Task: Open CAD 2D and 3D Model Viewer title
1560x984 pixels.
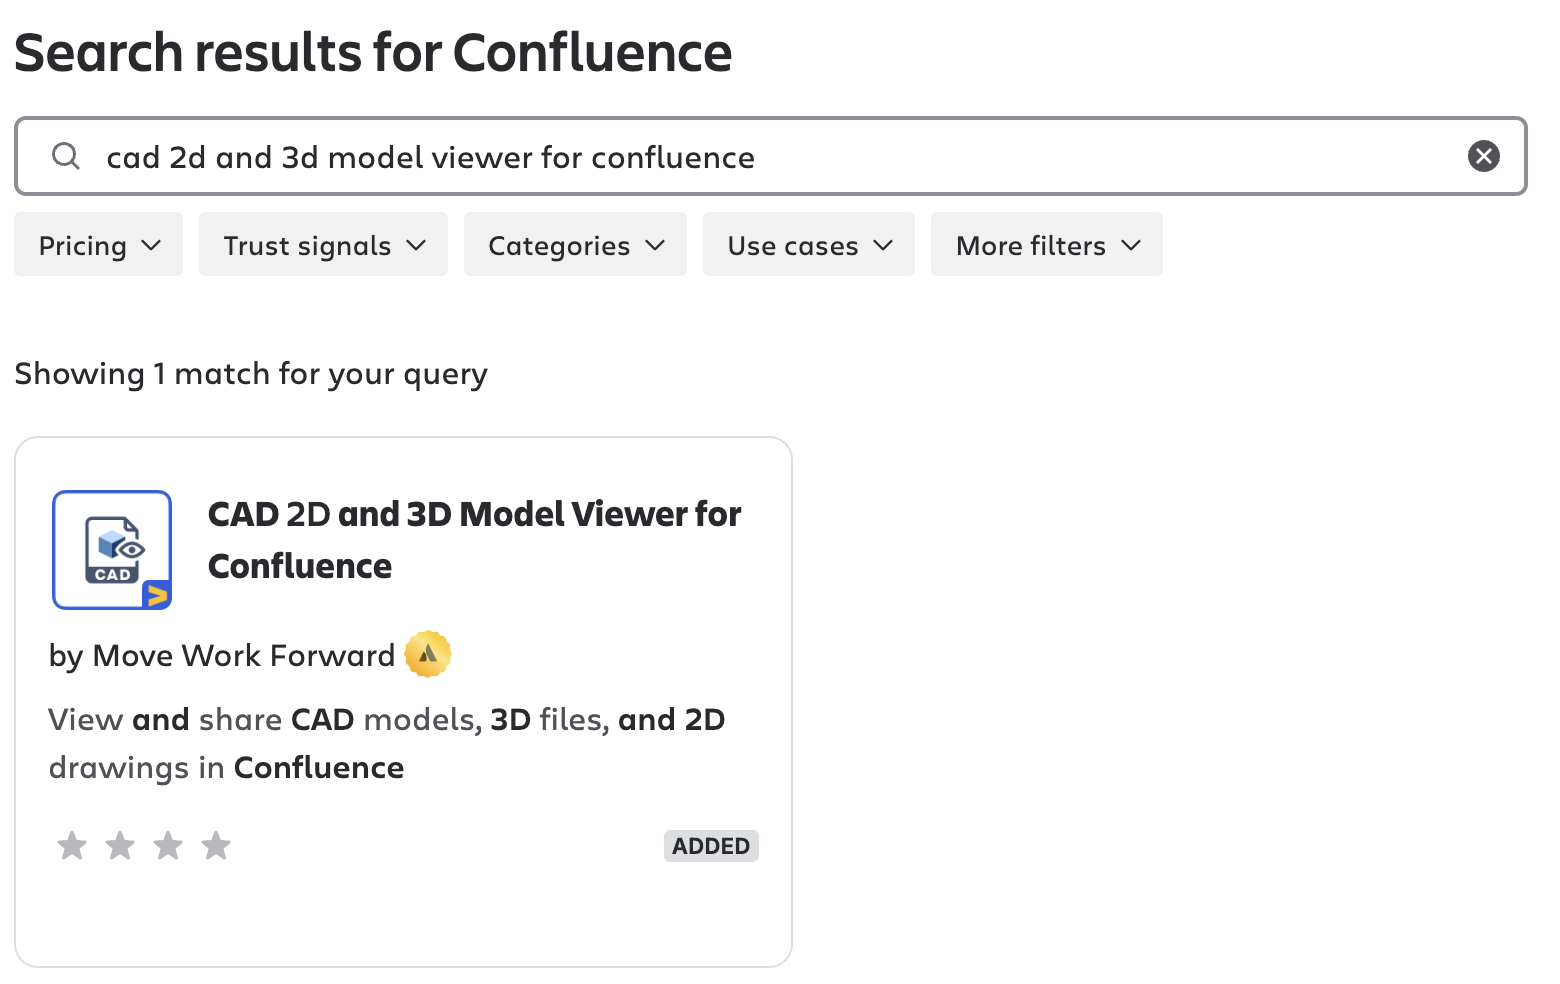Action: coord(475,540)
